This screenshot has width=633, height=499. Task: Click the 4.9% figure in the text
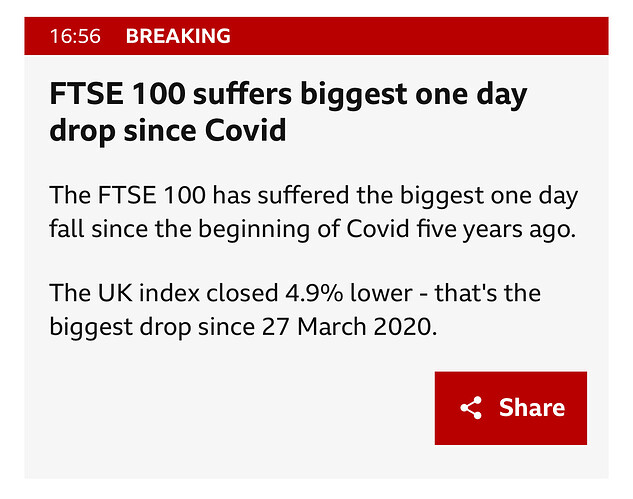(x=314, y=293)
